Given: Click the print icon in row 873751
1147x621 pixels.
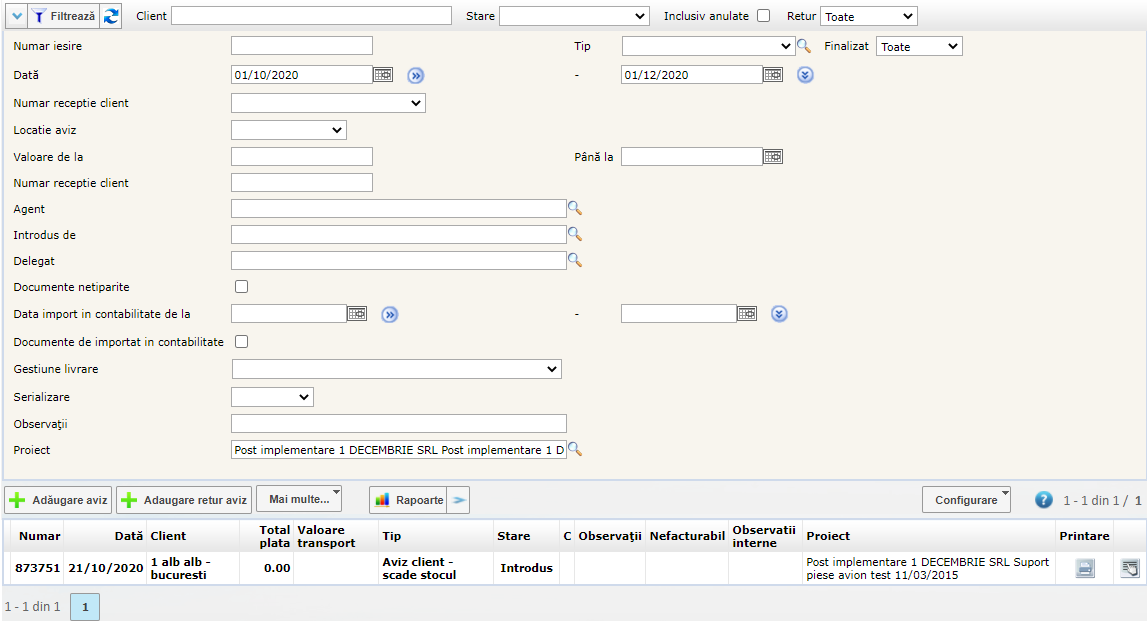Looking at the screenshot, I should [x=1085, y=568].
